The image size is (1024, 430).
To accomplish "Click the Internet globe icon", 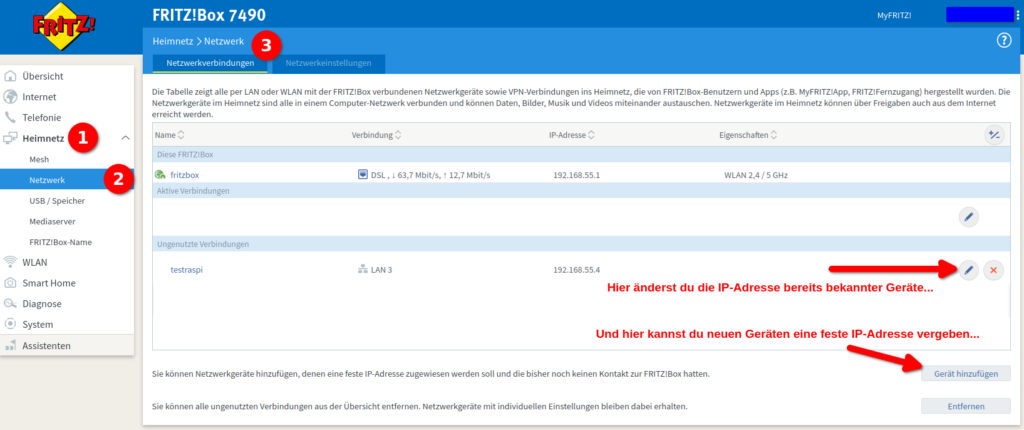I will (x=10, y=97).
